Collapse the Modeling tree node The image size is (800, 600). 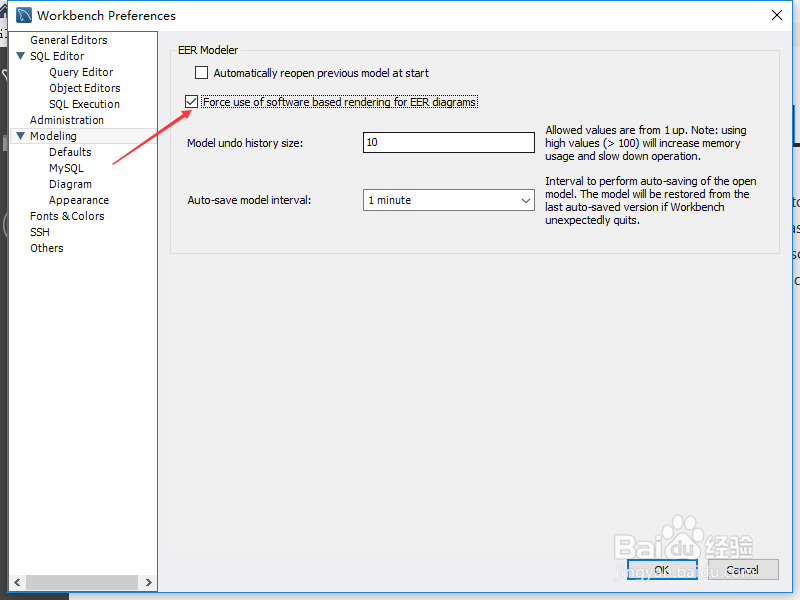(x=20, y=136)
